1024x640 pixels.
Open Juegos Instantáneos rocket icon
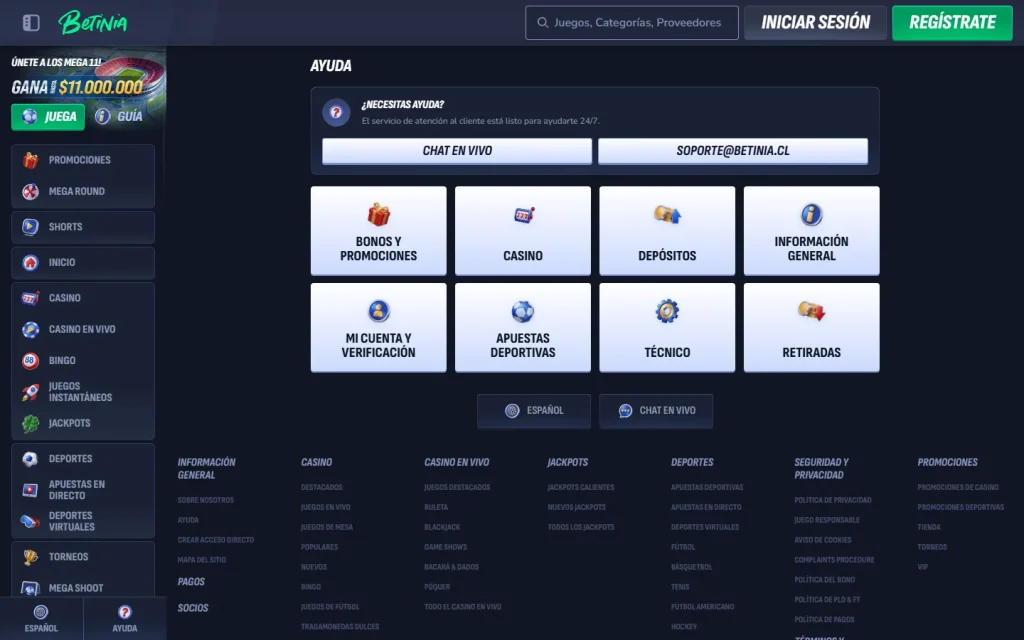[30, 392]
